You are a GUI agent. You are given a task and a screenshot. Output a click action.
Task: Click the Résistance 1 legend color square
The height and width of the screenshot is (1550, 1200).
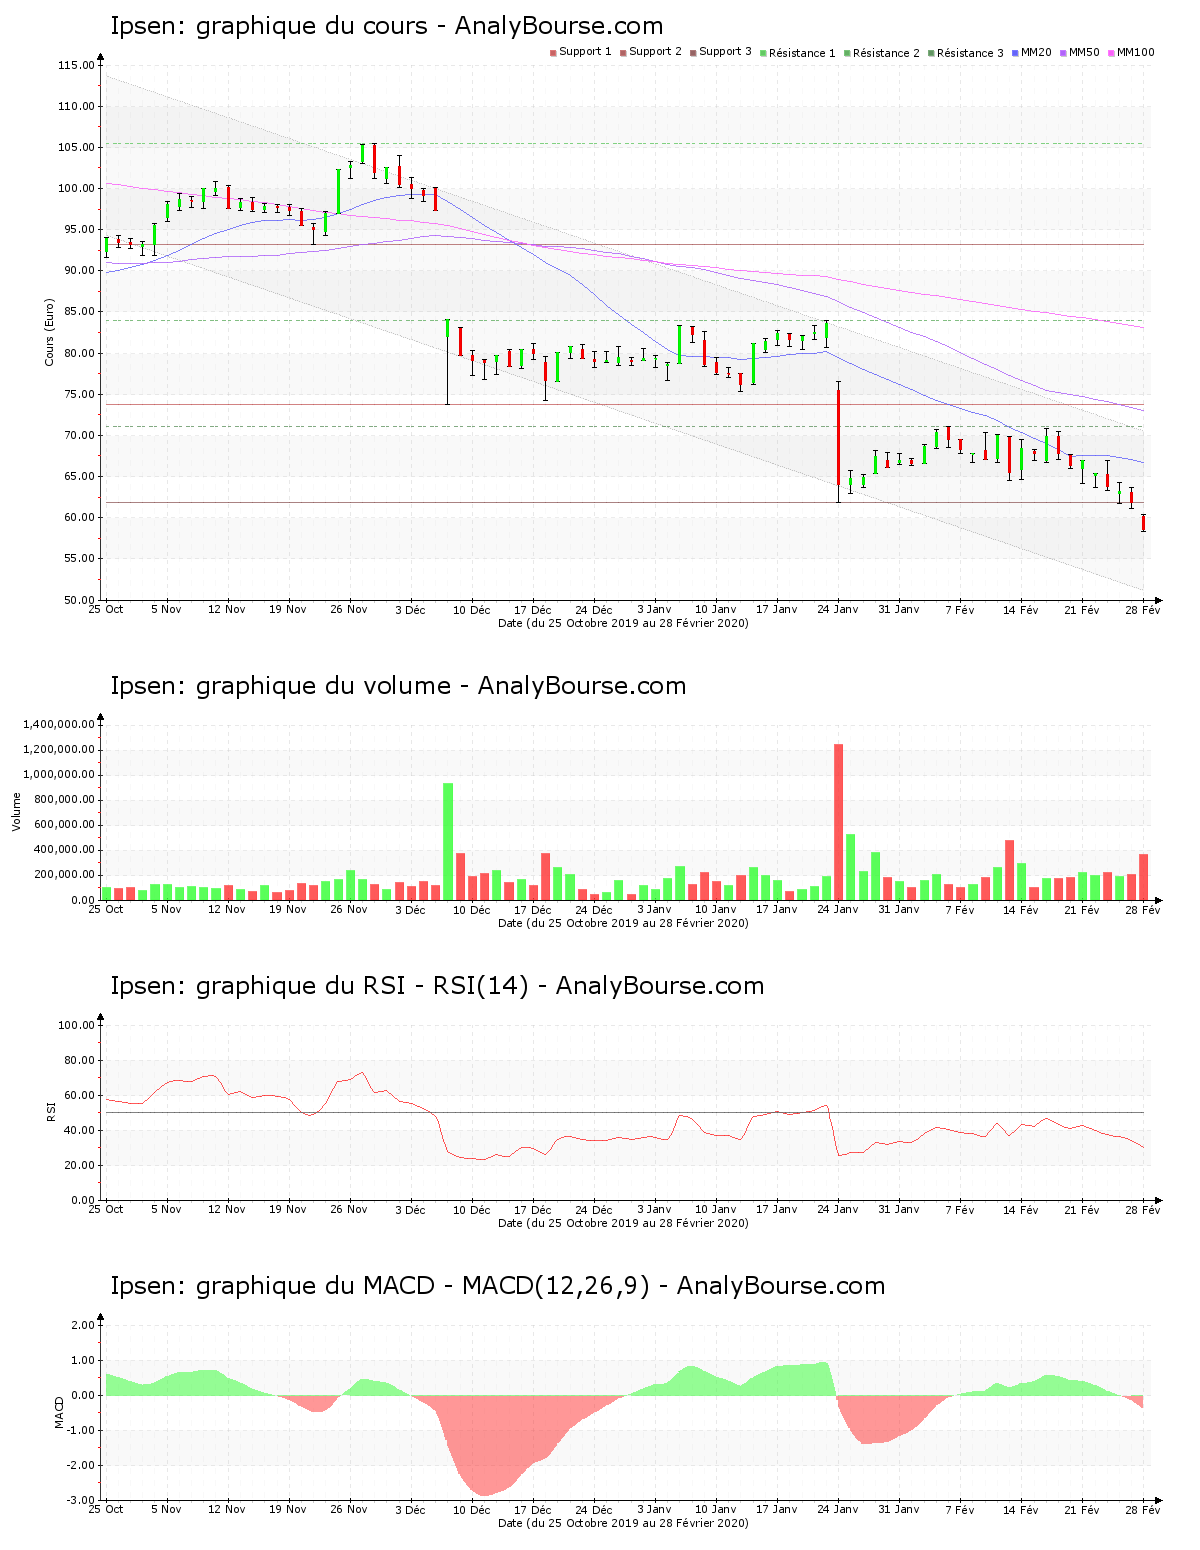763,52
